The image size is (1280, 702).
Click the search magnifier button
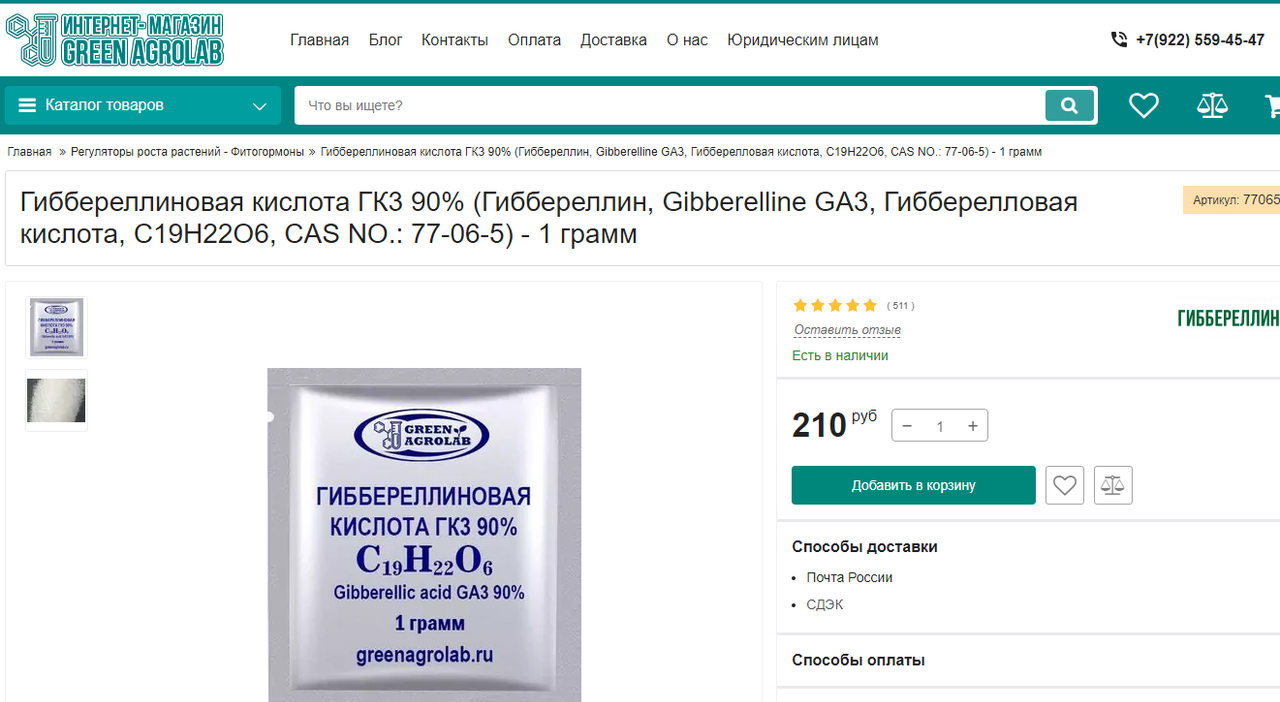(x=1069, y=105)
